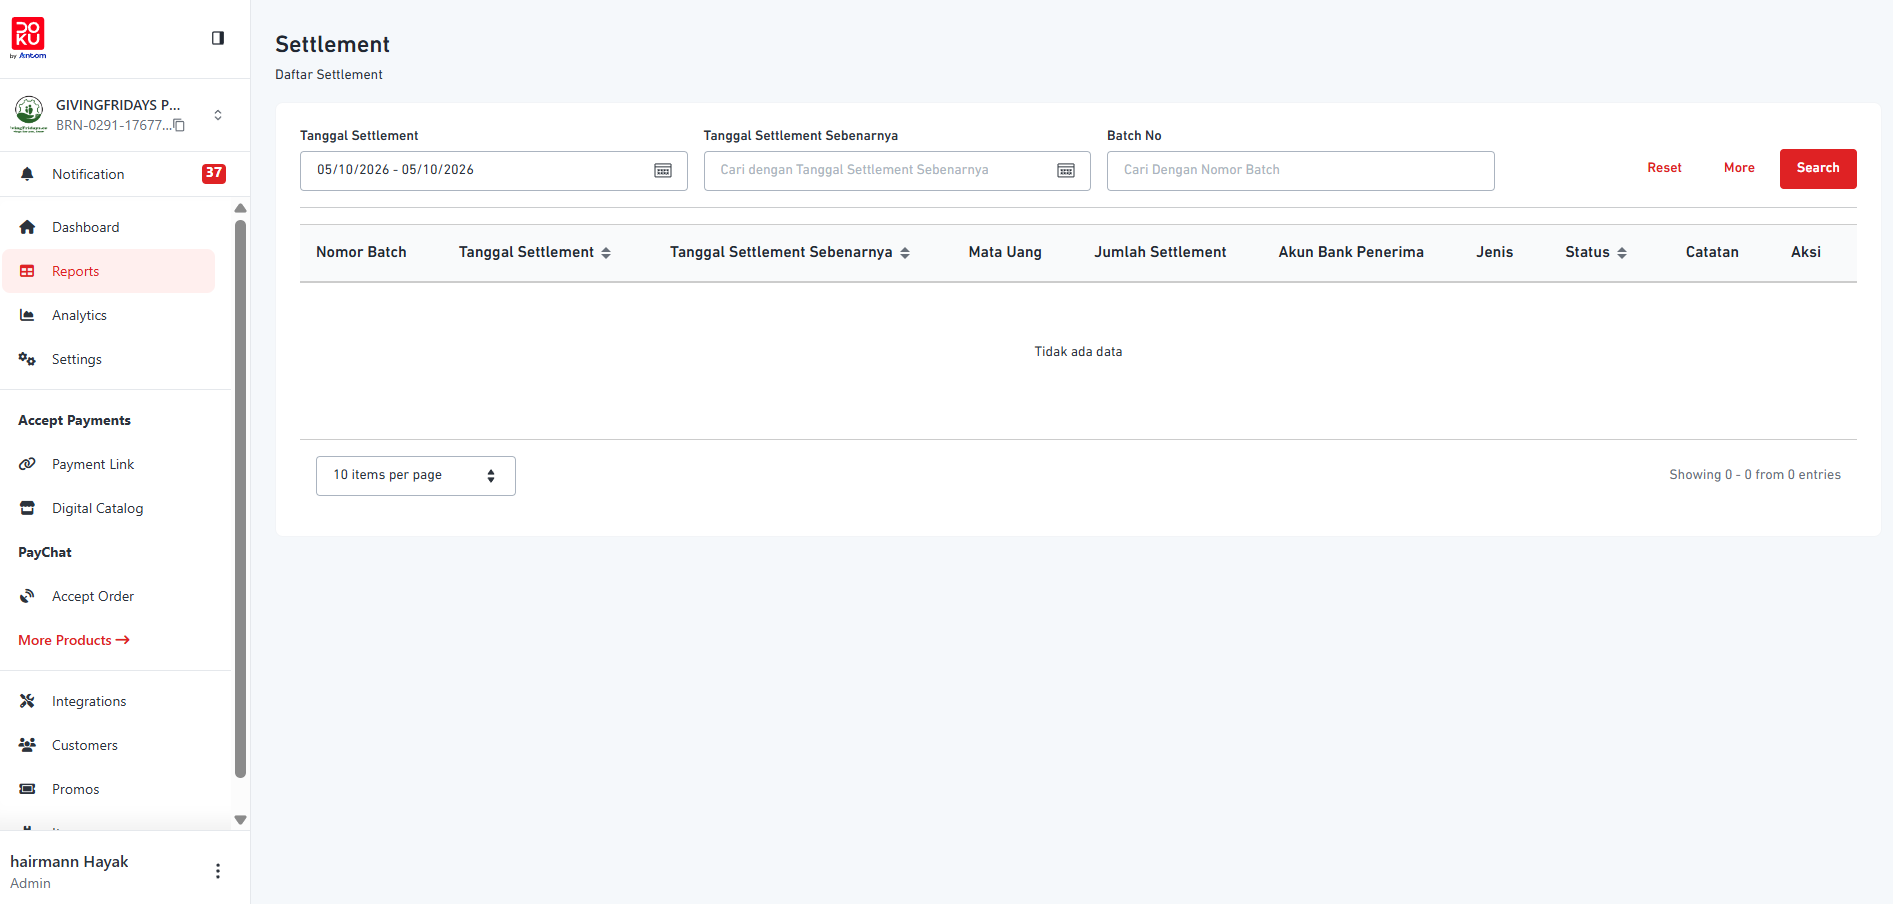
Task: Click the Reports table icon
Action: (x=27, y=271)
